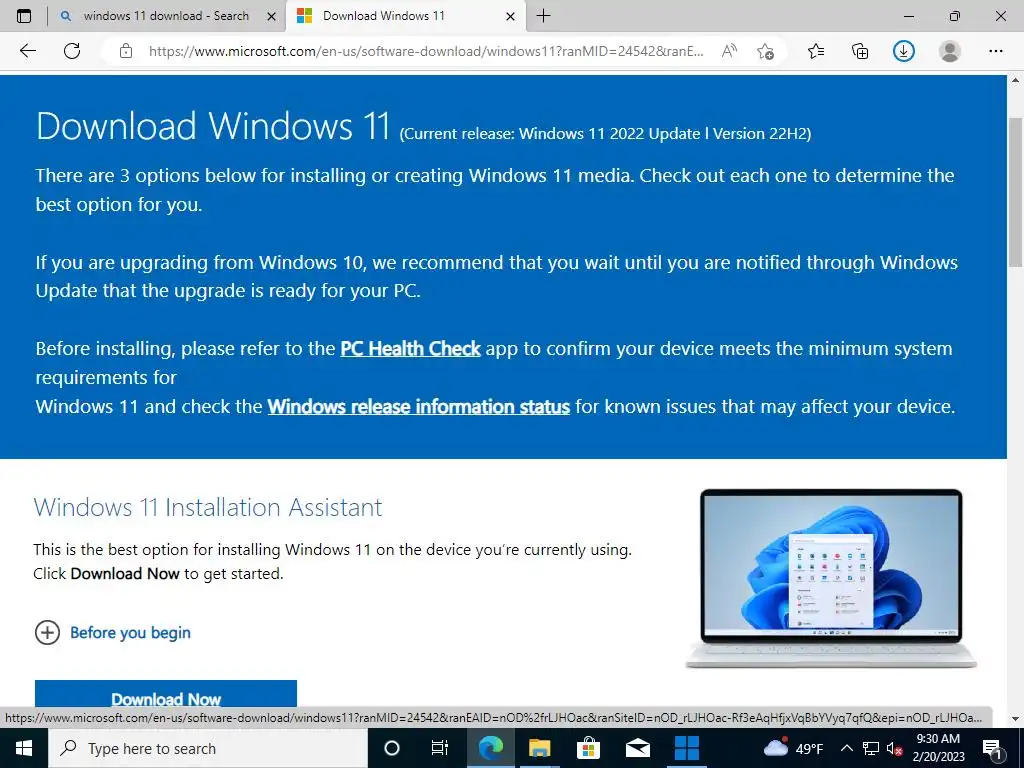The width and height of the screenshot is (1024, 768).
Task: Open the weather widget showing 49°F
Action: 793,748
